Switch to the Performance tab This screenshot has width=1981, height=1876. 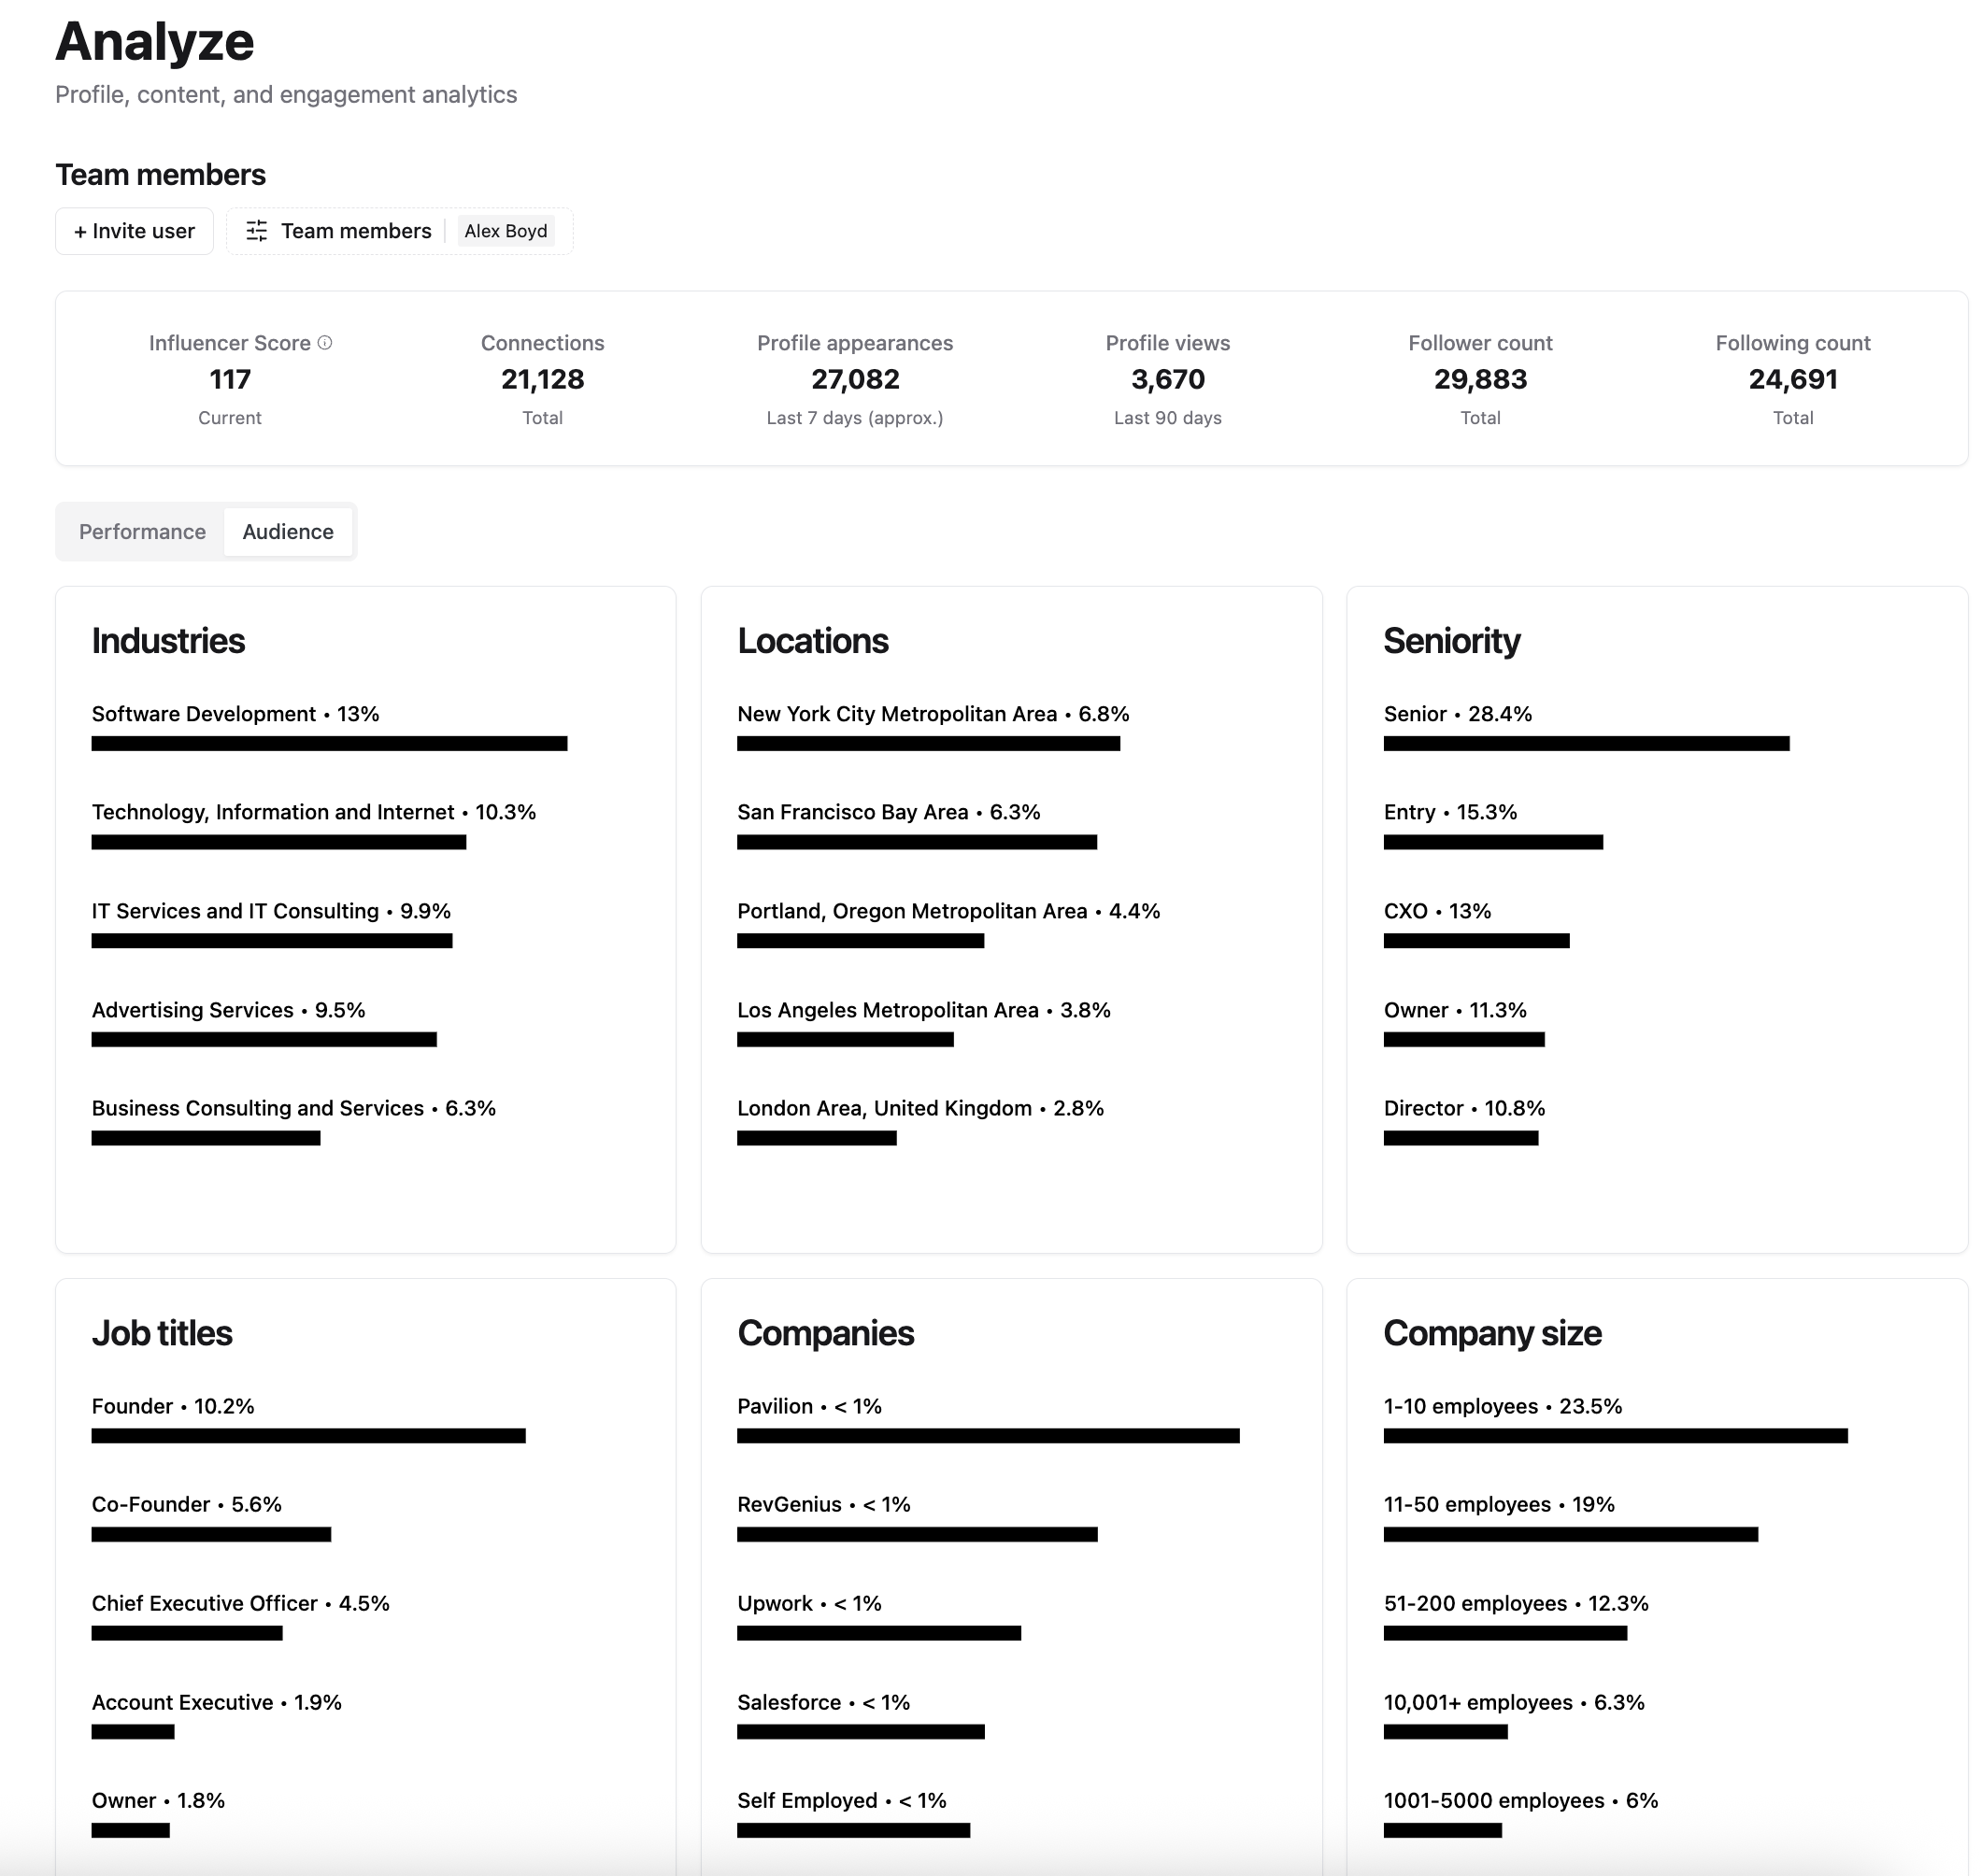(142, 531)
